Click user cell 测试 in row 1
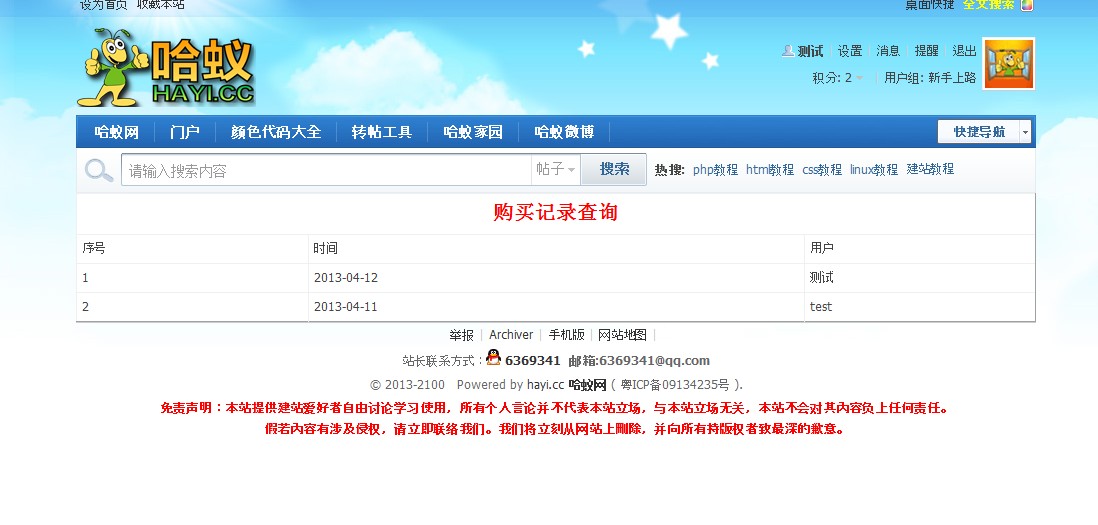 click(x=821, y=278)
